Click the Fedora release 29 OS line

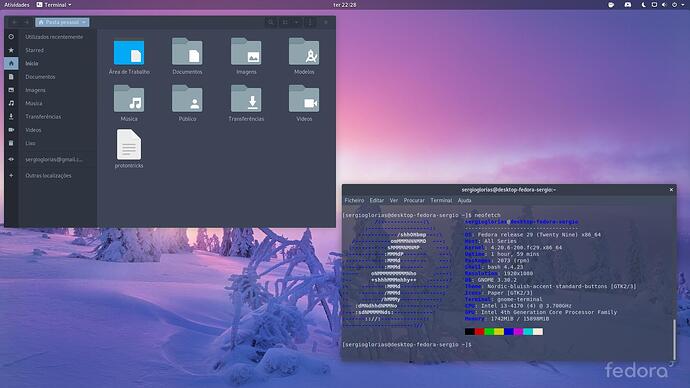pos(533,235)
